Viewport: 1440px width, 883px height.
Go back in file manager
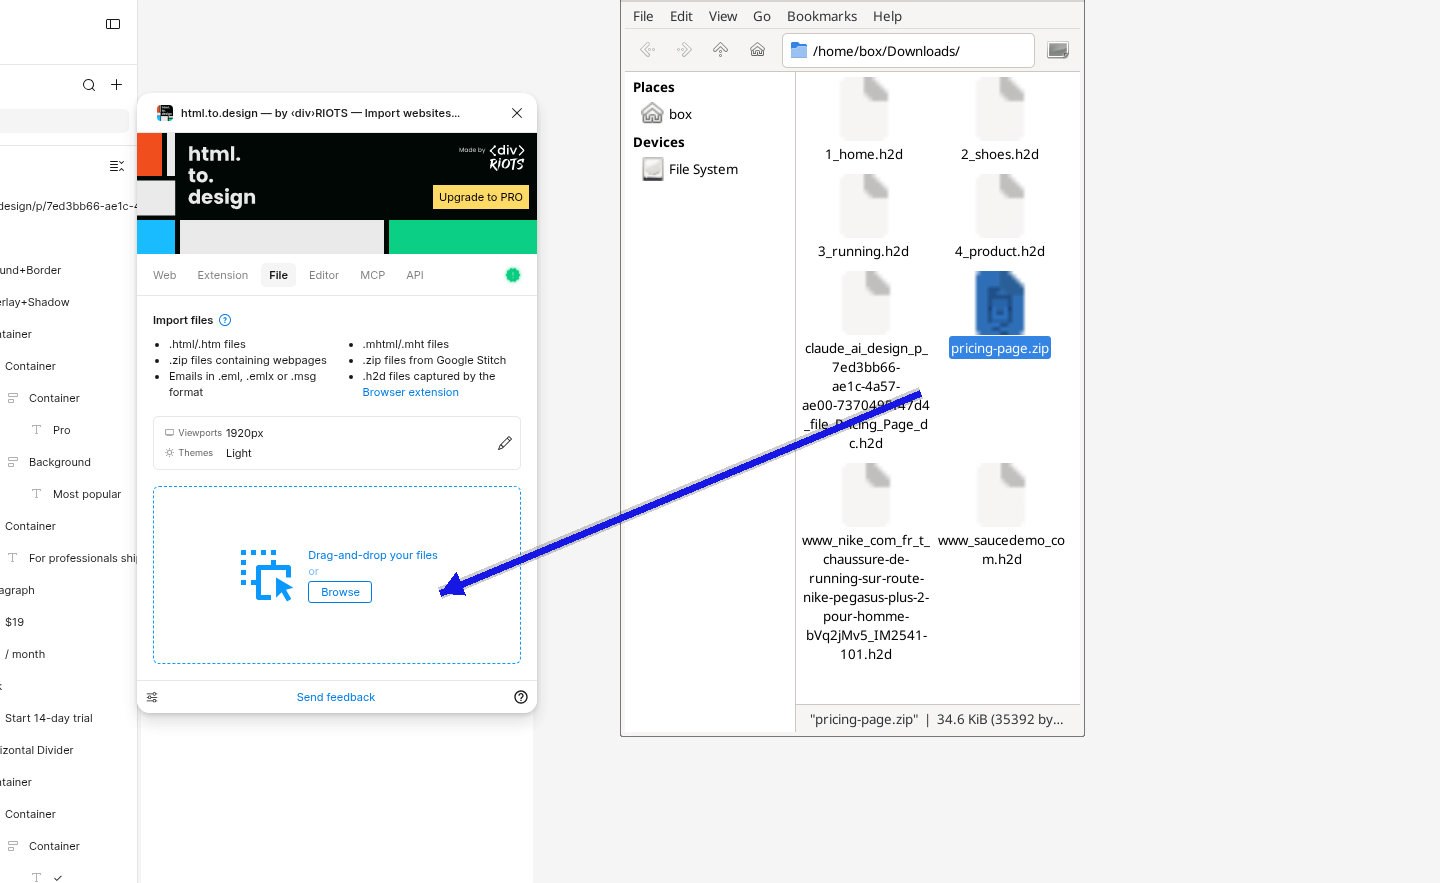click(648, 50)
